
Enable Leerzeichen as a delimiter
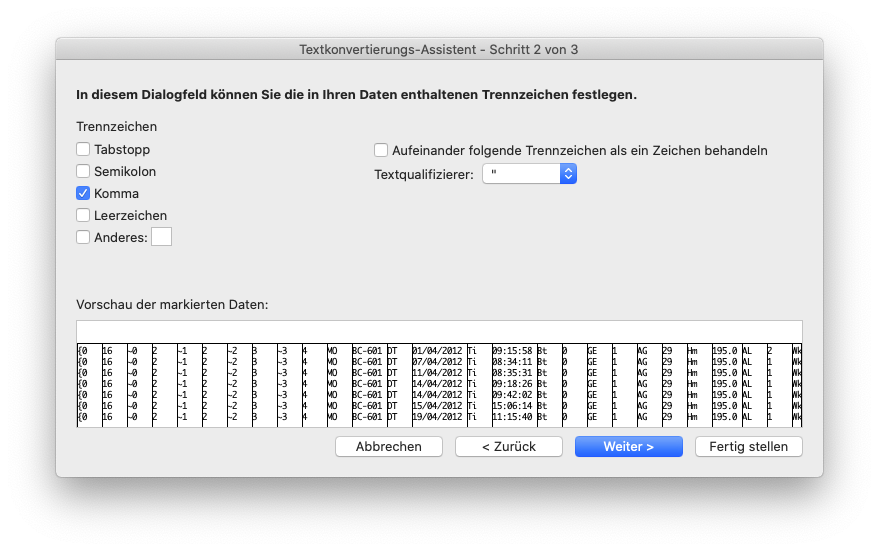pyautogui.click(x=83, y=215)
